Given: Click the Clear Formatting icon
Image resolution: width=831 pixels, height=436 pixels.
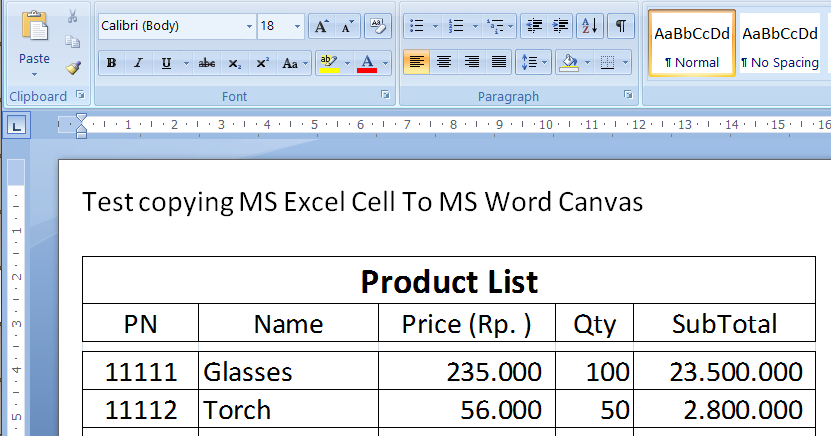Looking at the screenshot, I should click(x=378, y=26).
